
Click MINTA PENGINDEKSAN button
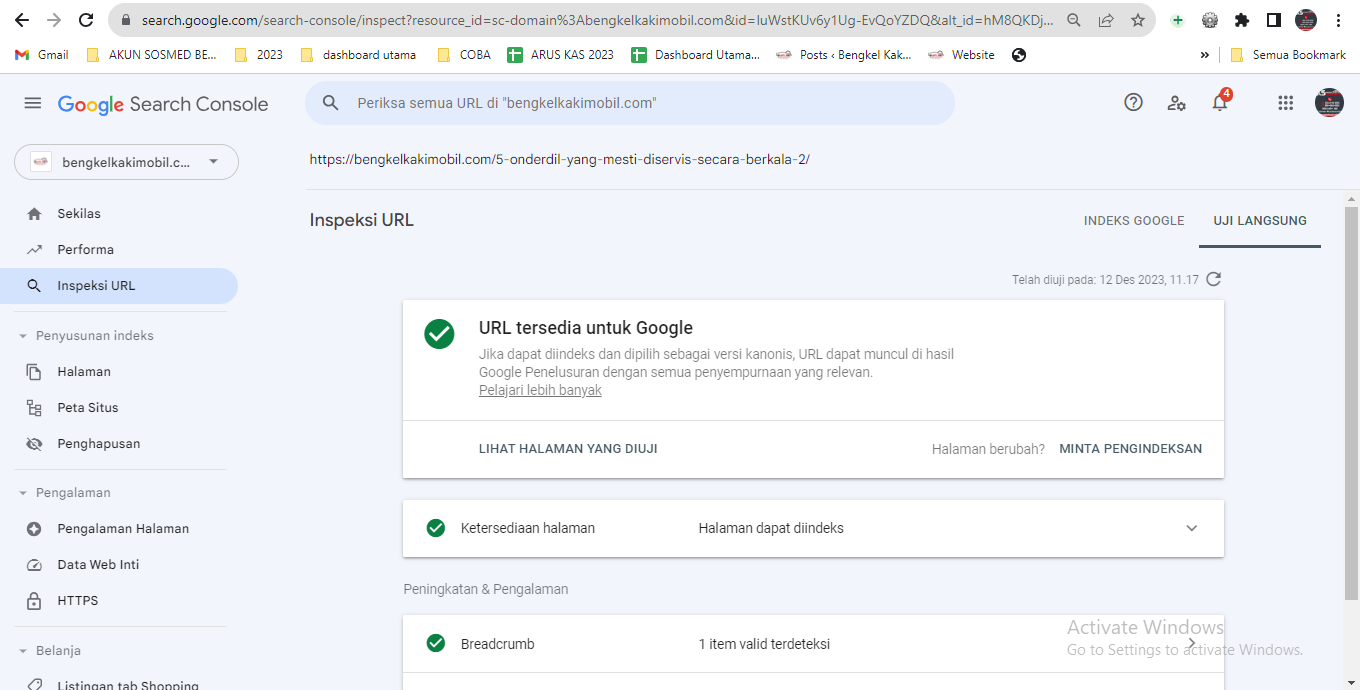[x=1131, y=449]
